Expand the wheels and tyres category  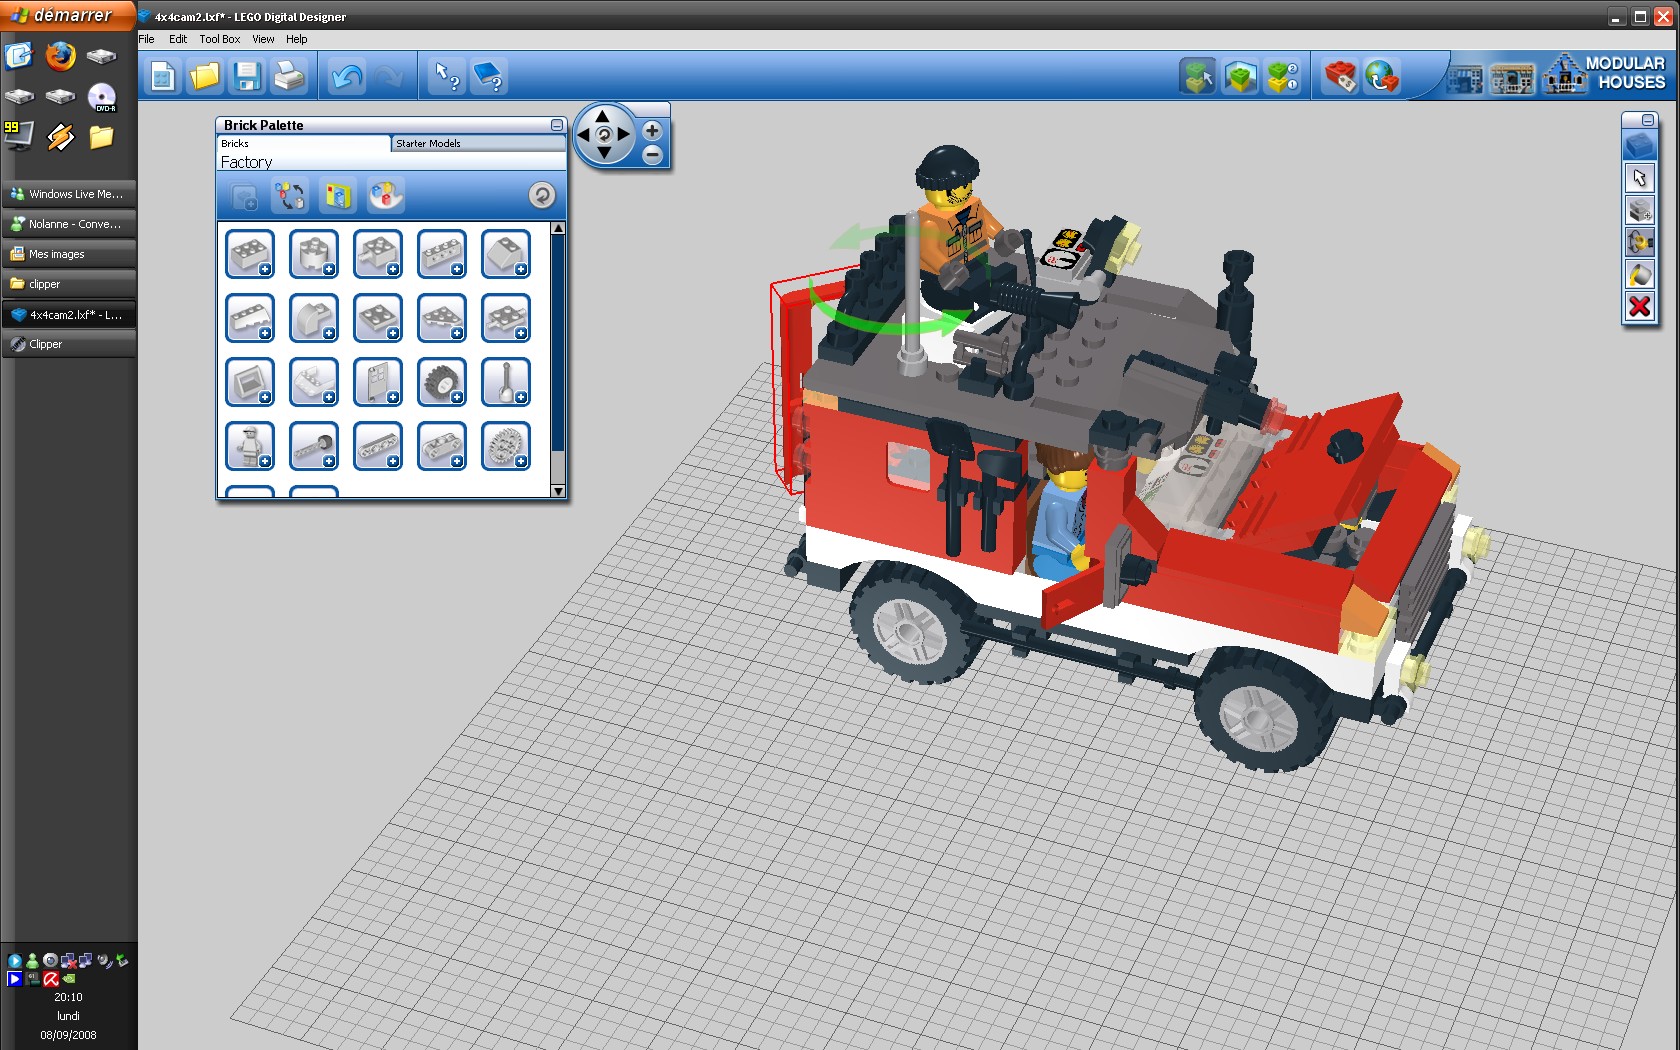pos(442,382)
